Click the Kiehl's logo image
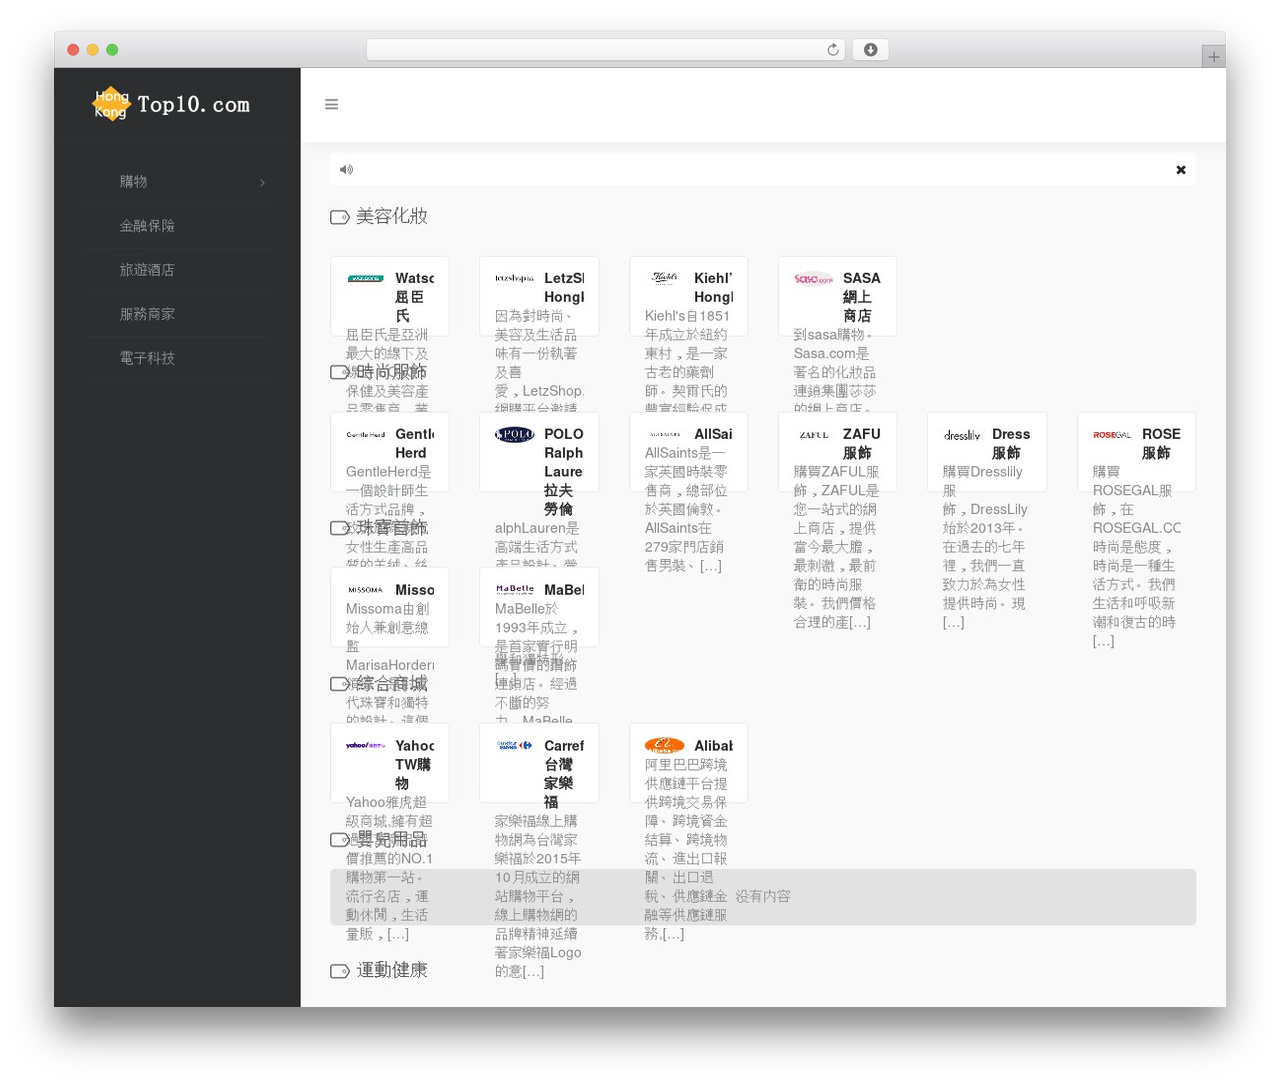This screenshot has height=1084, width=1280. 665,278
